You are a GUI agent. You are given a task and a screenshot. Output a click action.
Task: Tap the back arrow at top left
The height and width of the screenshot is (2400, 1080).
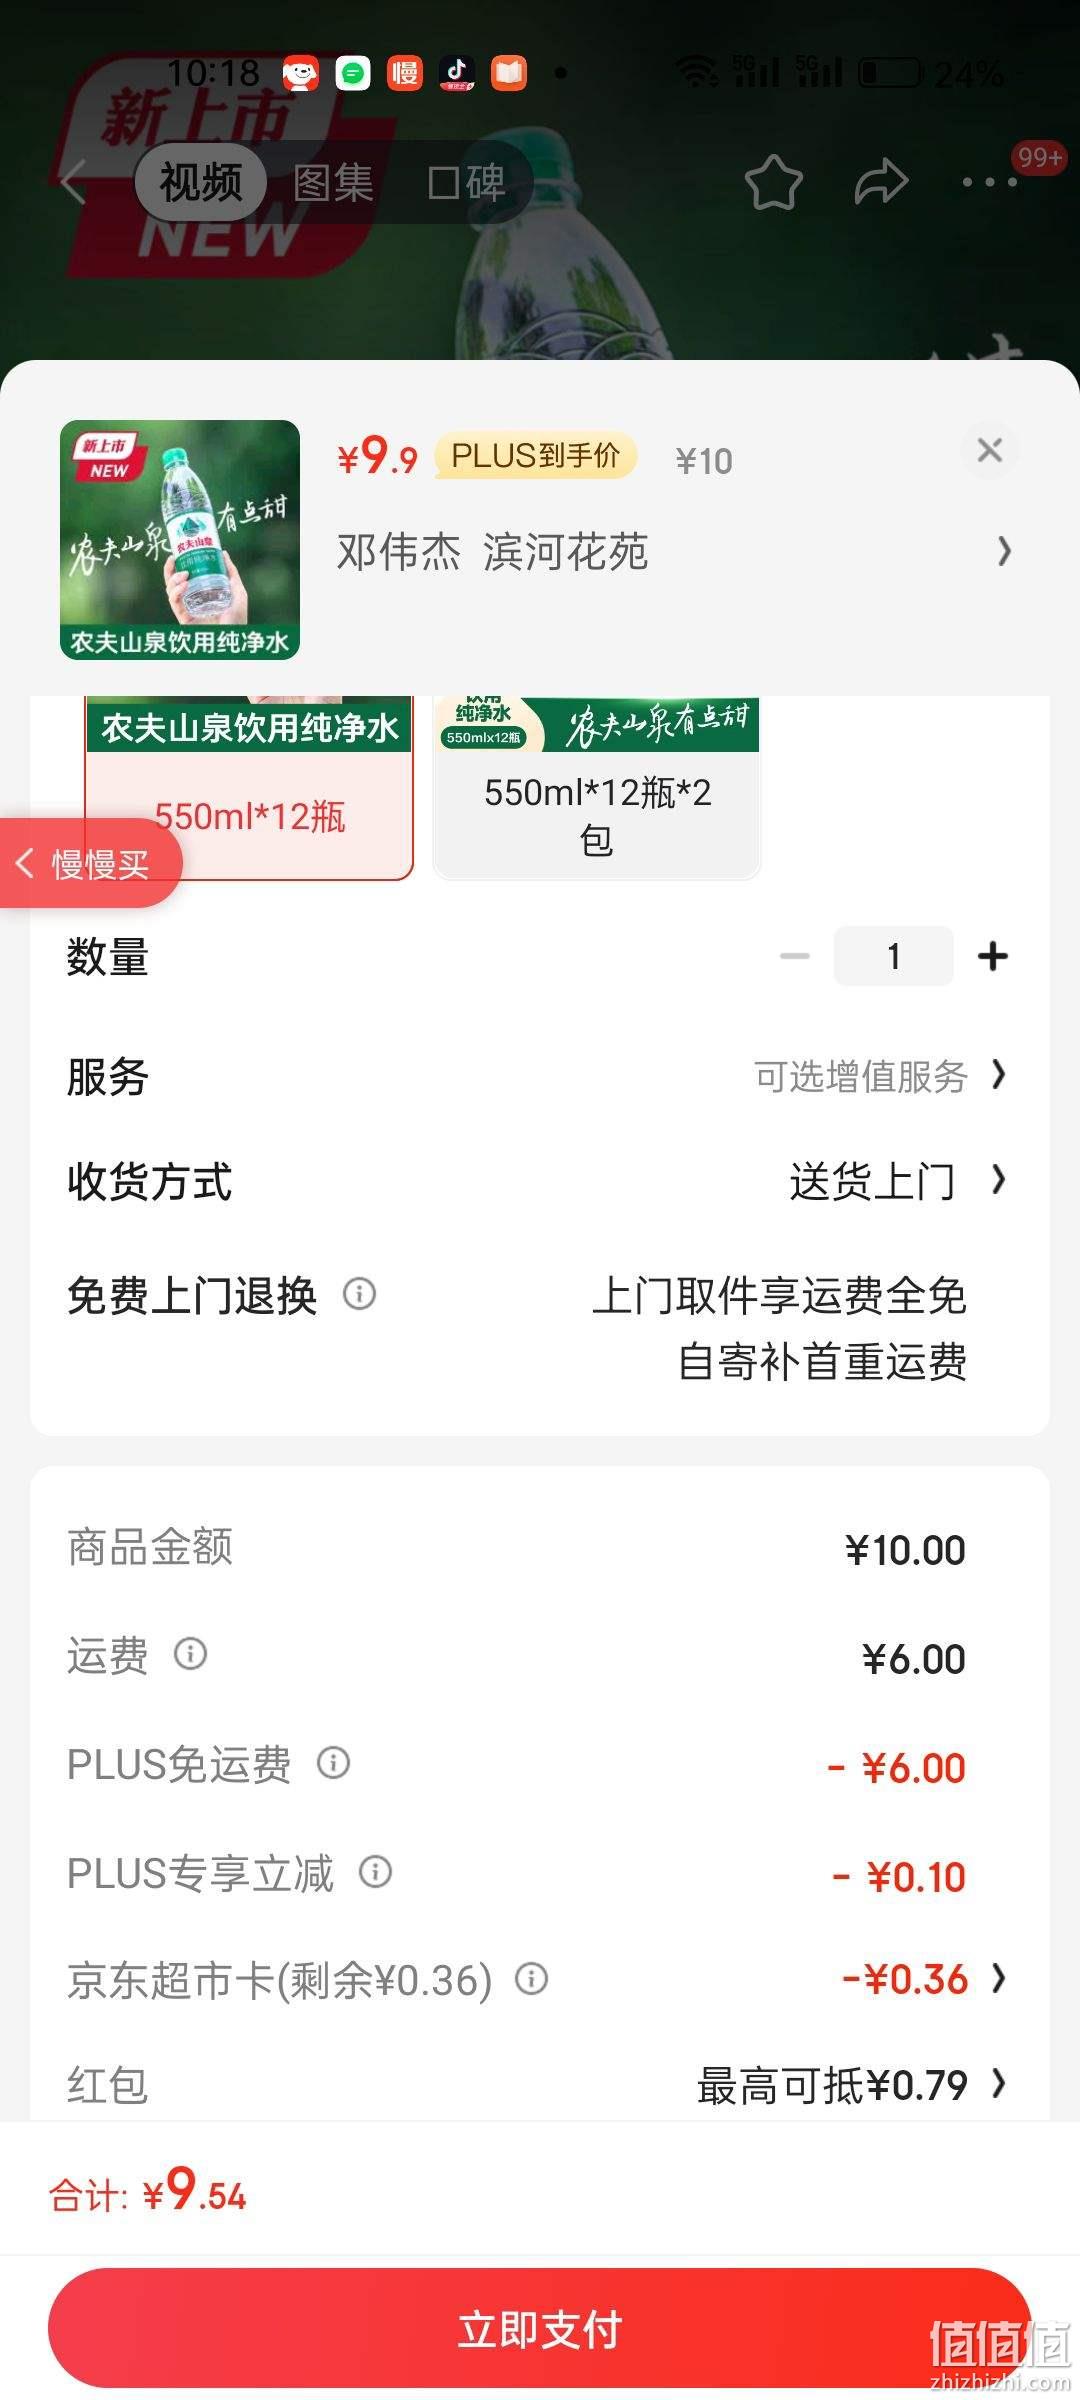(x=73, y=182)
